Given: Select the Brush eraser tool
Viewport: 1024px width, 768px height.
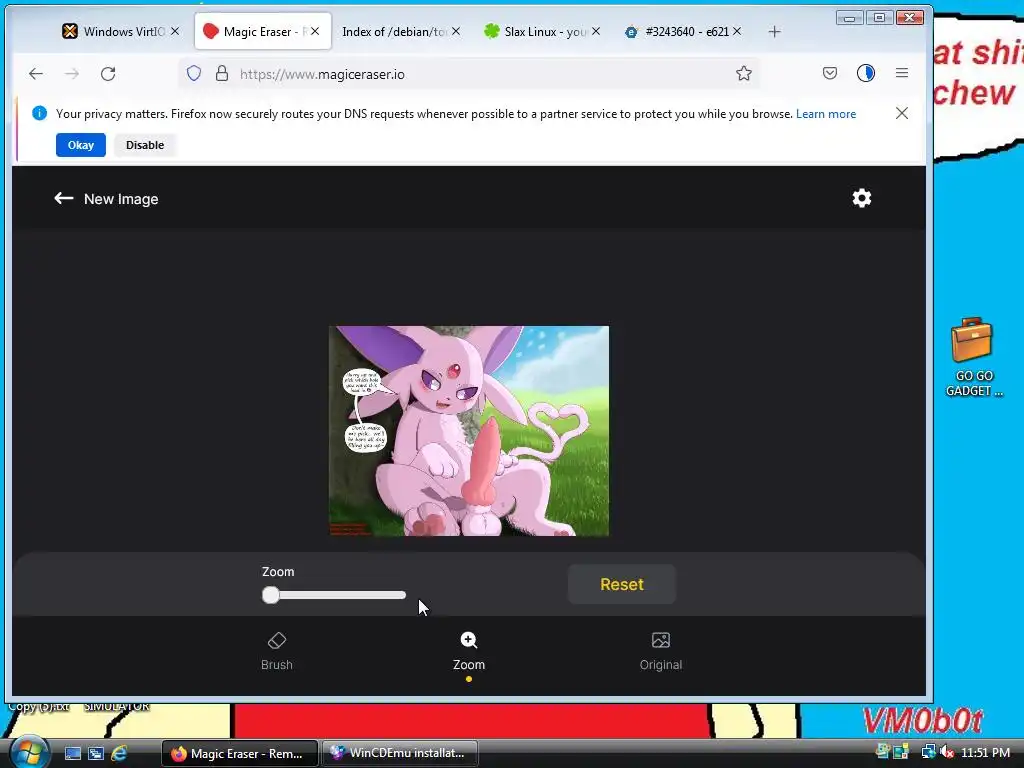Looking at the screenshot, I should click(277, 651).
